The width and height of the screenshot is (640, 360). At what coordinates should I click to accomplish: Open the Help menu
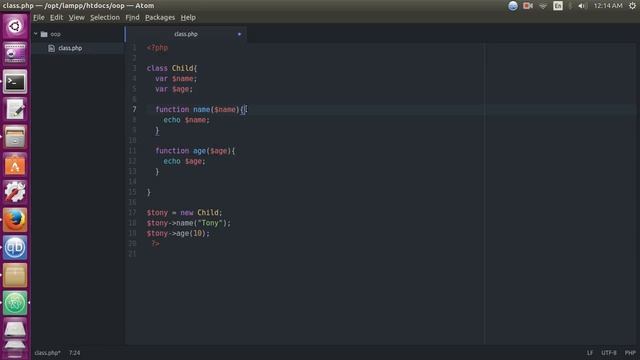(188, 18)
